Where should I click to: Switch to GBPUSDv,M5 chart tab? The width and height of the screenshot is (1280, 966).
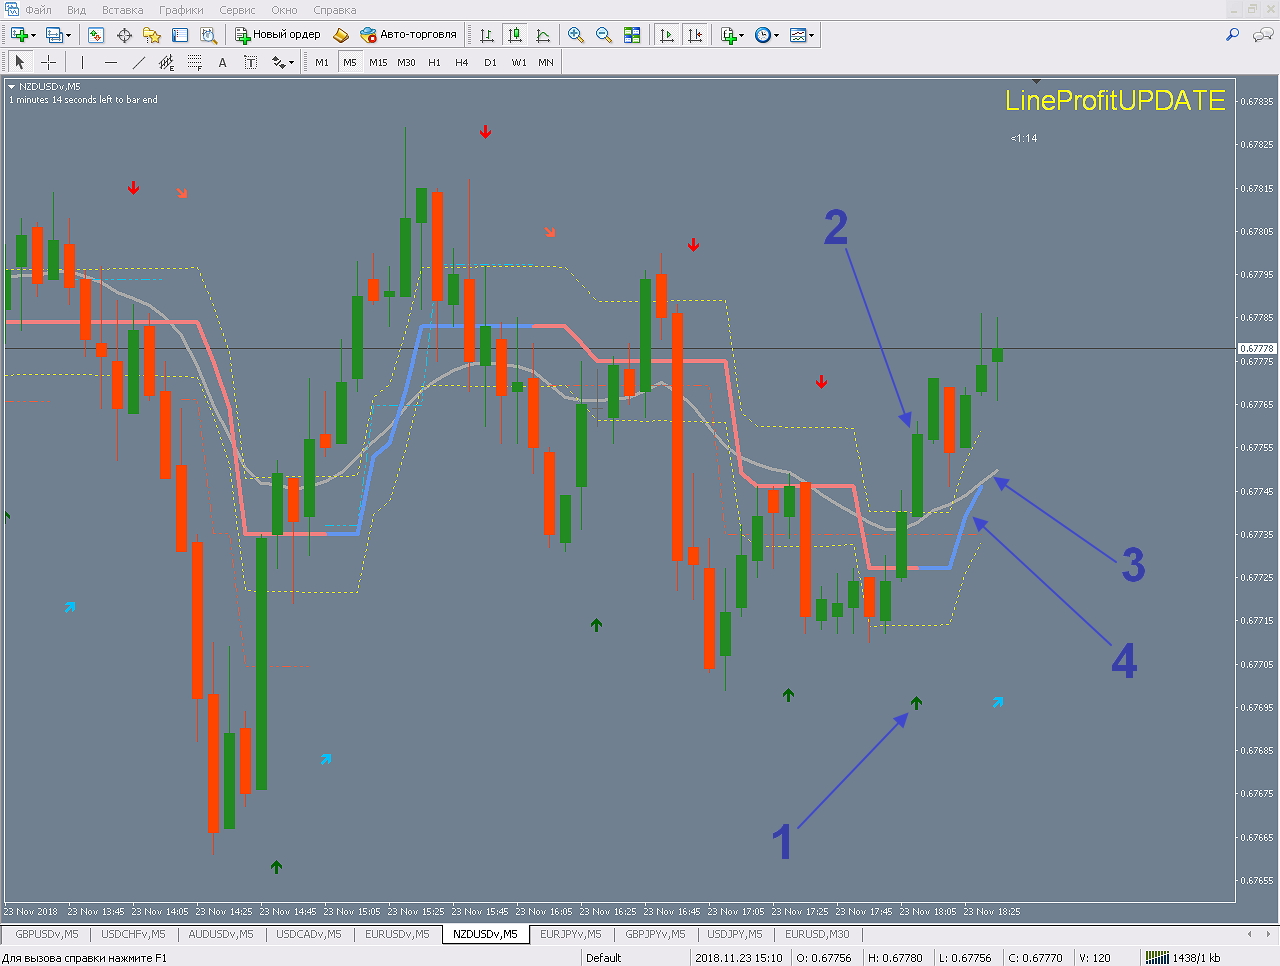pyautogui.click(x=47, y=934)
